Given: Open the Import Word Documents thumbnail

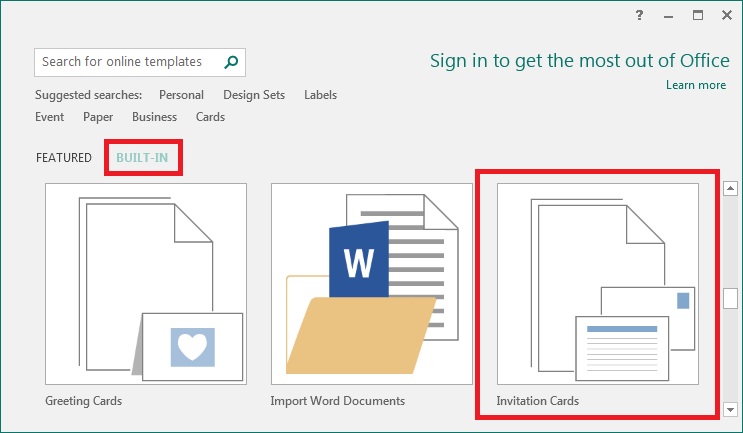Looking at the screenshot, I should click(372, 284).
